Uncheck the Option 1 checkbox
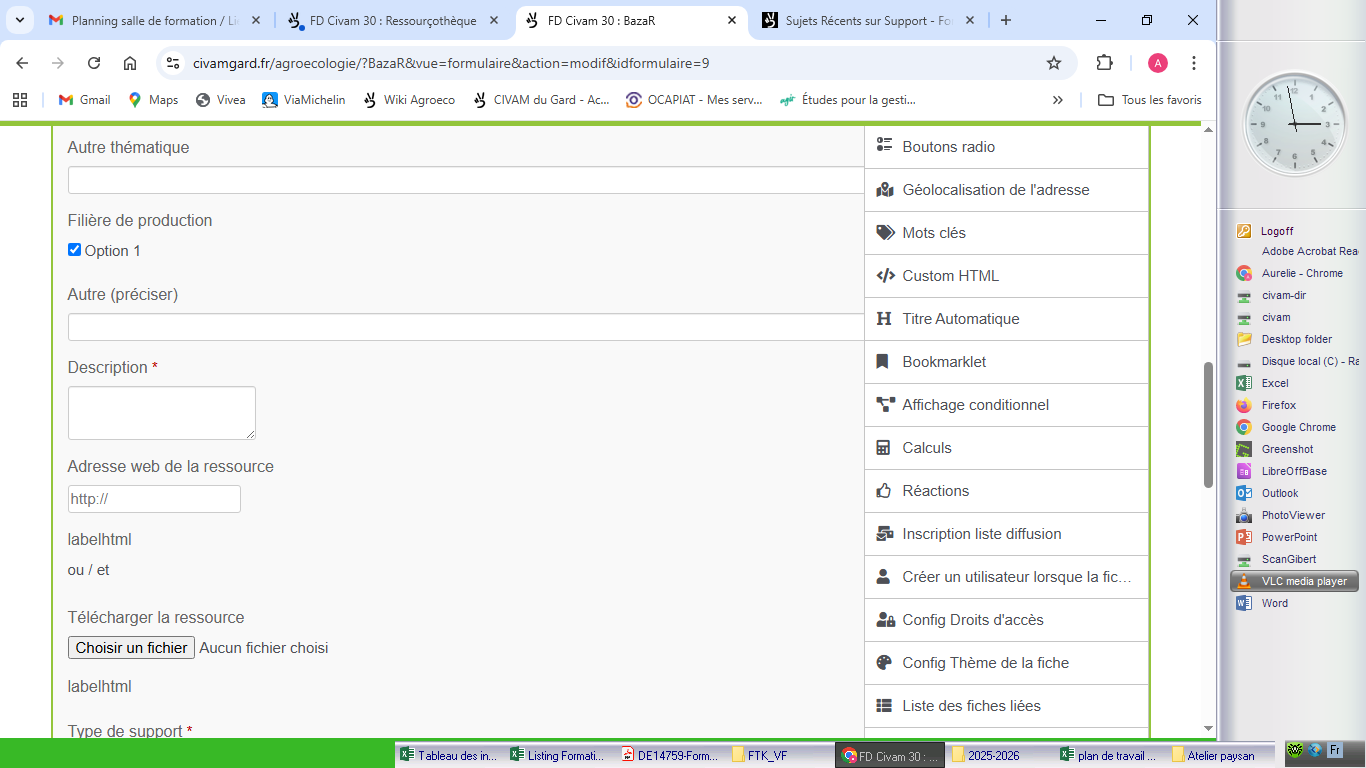 tap(74, 250)
